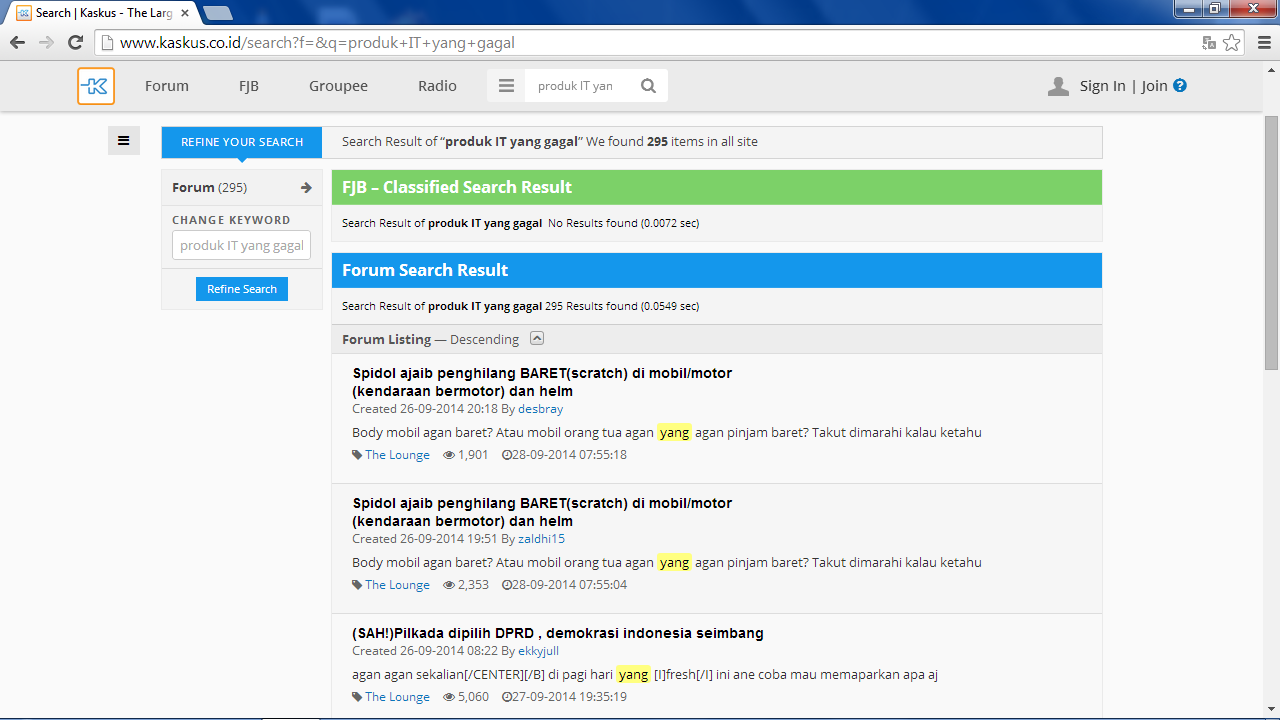The image size is (1280, 720).
Task: Focus the Change Keyword input field
Action: tap(242, 245)
